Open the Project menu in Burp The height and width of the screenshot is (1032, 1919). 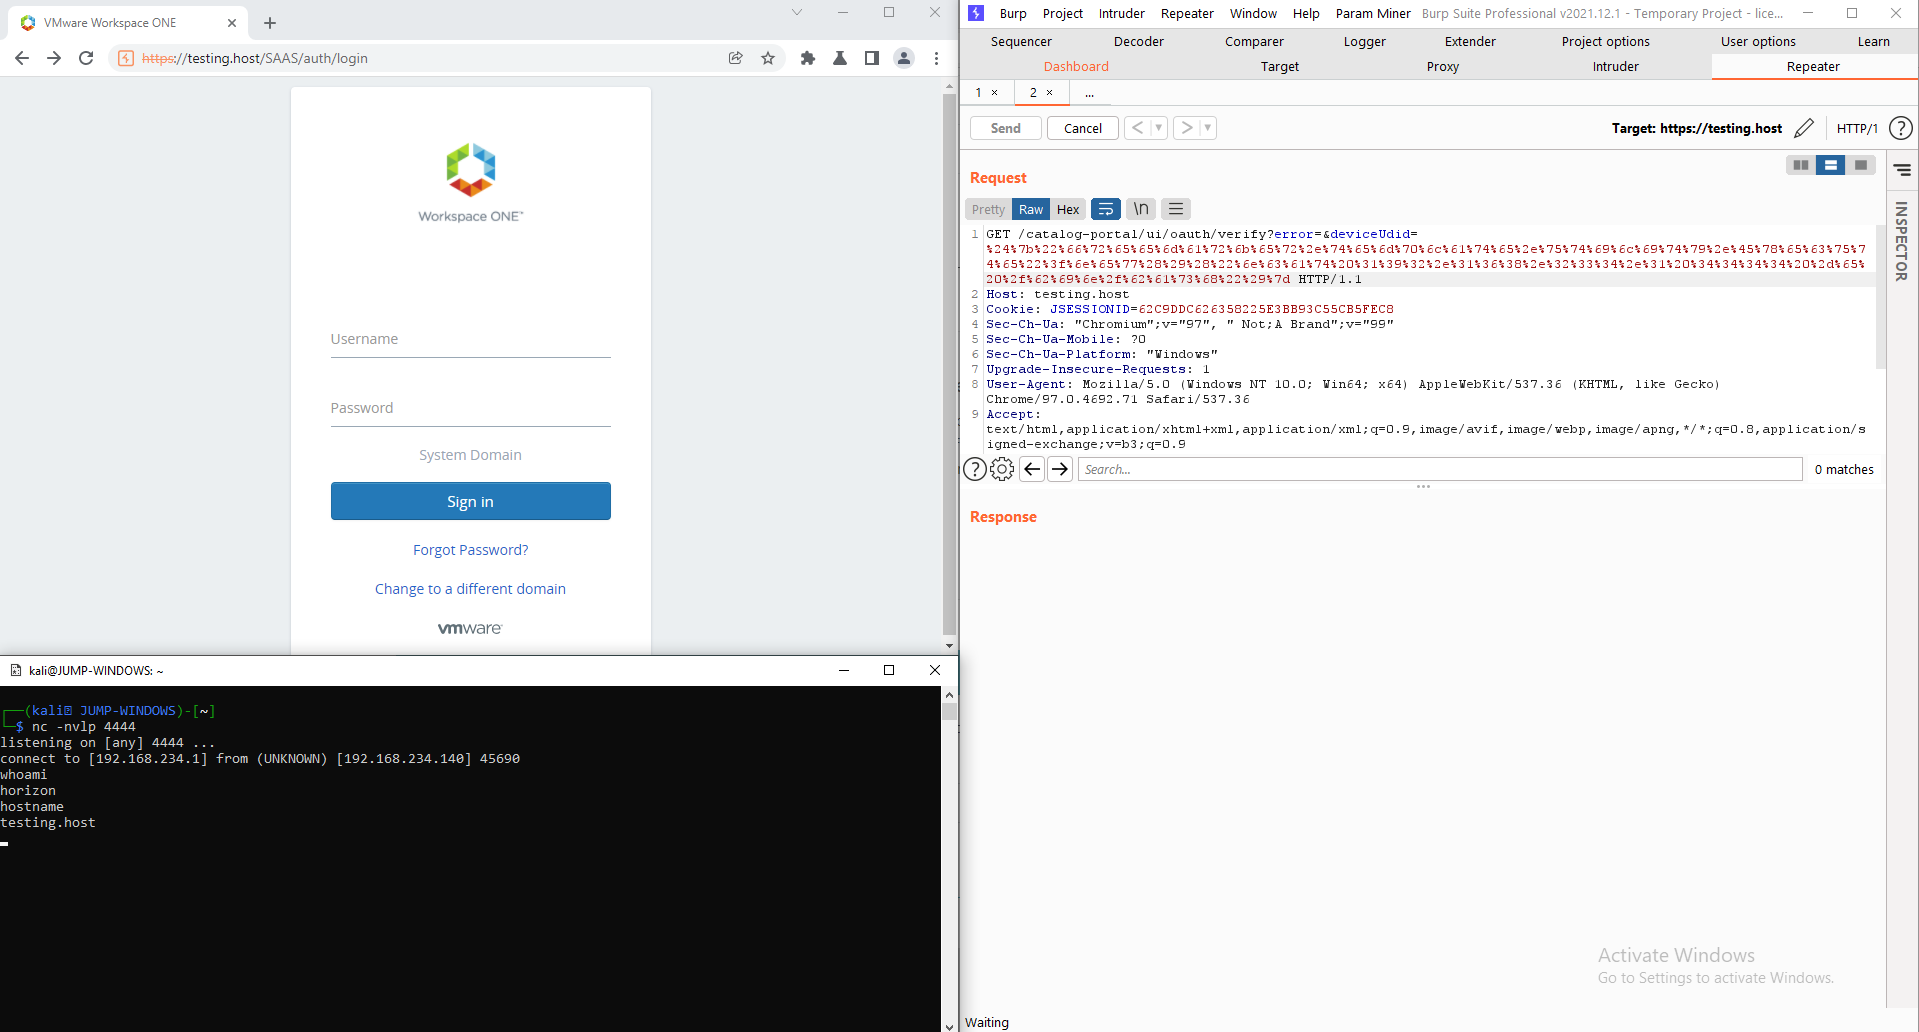(x=1062, y=13)
